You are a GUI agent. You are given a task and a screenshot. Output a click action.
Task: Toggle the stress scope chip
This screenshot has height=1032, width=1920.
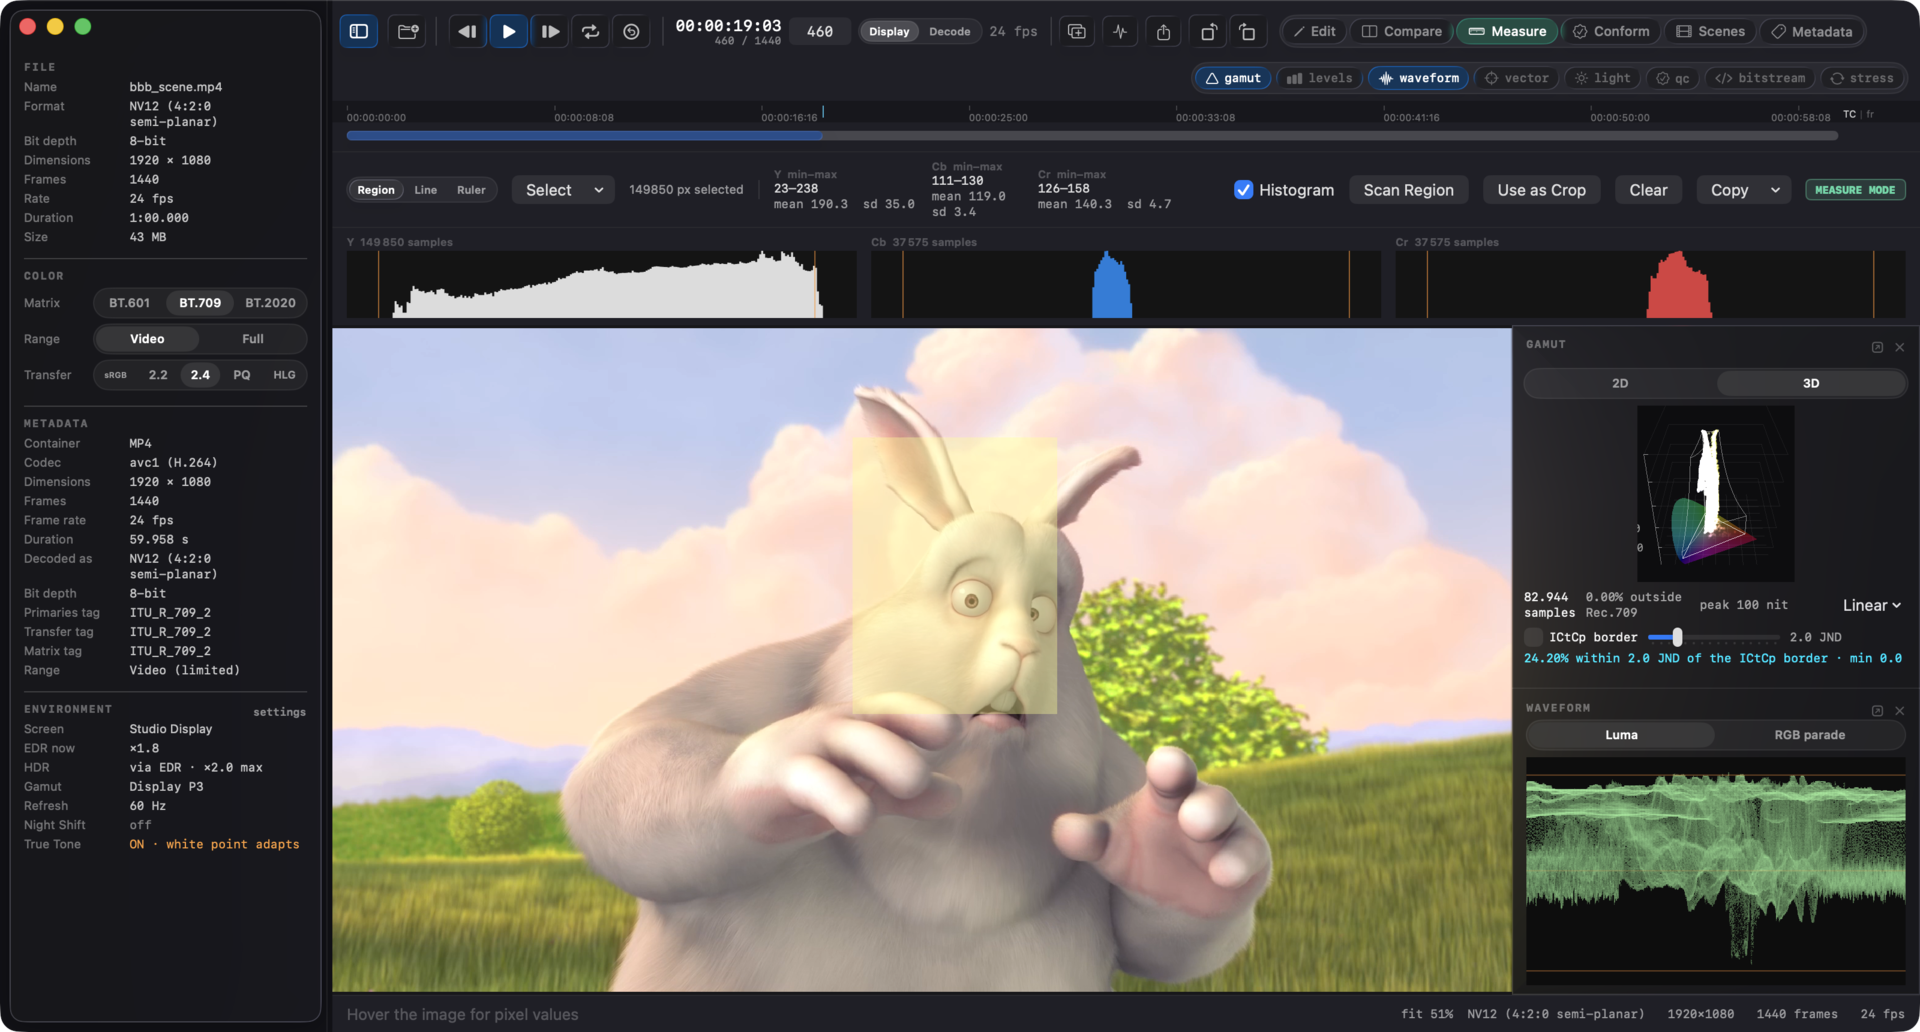pyautogui.click(x=1861, y=78)
